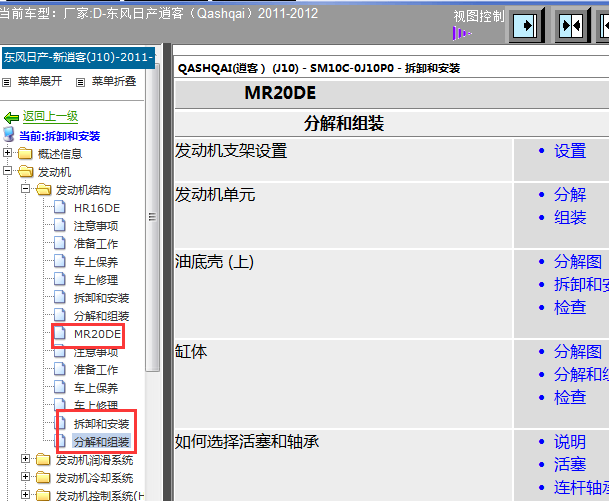This screenshot has width=609, height=501.
Task: Click 菜单展开 to expand menu
Action: coord(40,81)
